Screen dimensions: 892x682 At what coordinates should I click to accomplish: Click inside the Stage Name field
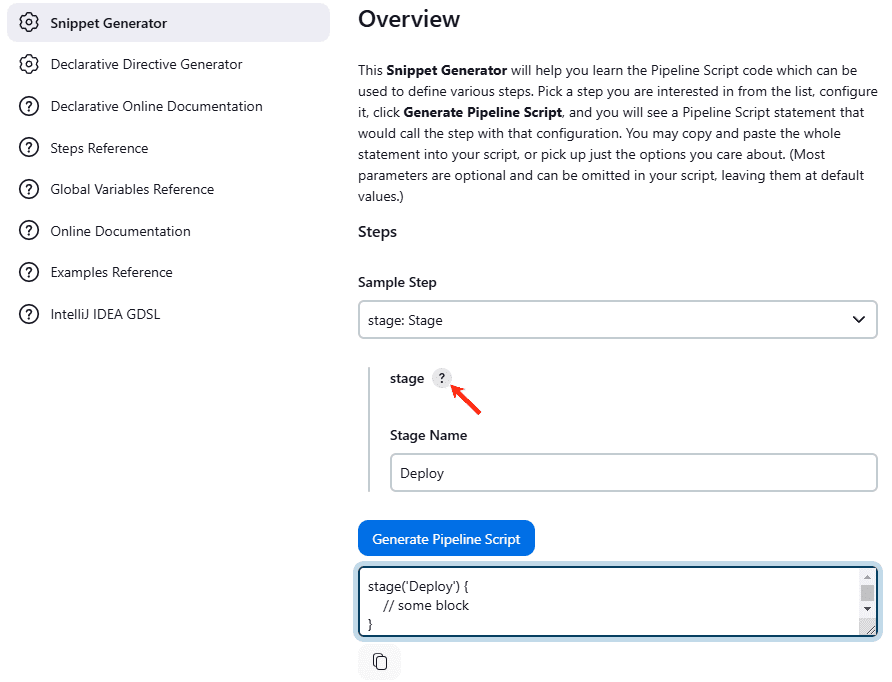[633, 472]
